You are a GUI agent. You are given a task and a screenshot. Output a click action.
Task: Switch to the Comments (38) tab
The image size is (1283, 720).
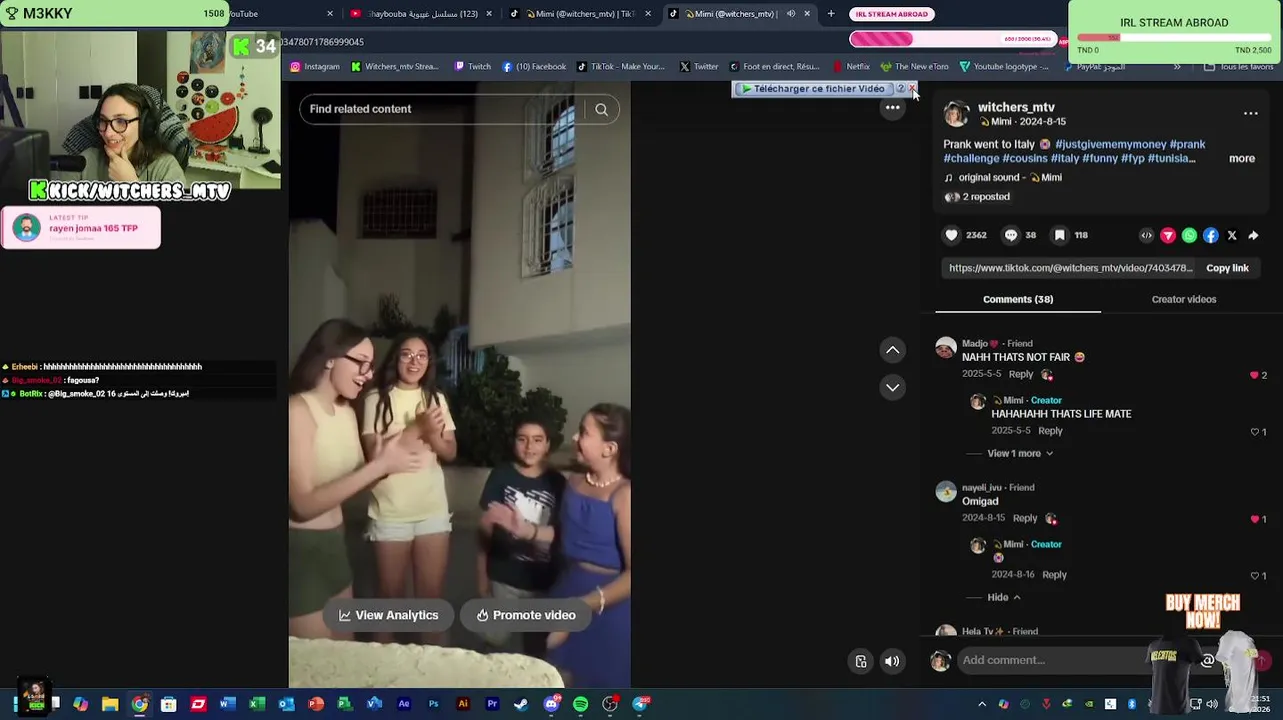click(1018, 299)
